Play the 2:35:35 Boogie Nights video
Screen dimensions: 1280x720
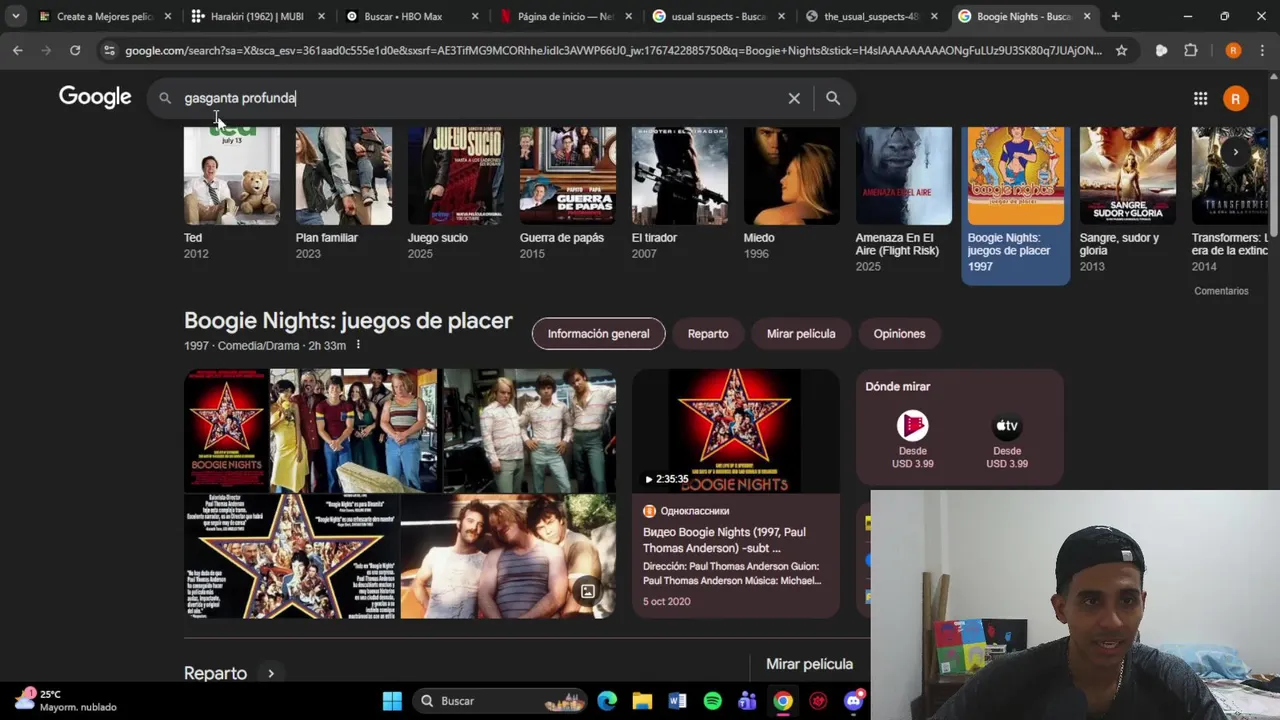[735, 431]
